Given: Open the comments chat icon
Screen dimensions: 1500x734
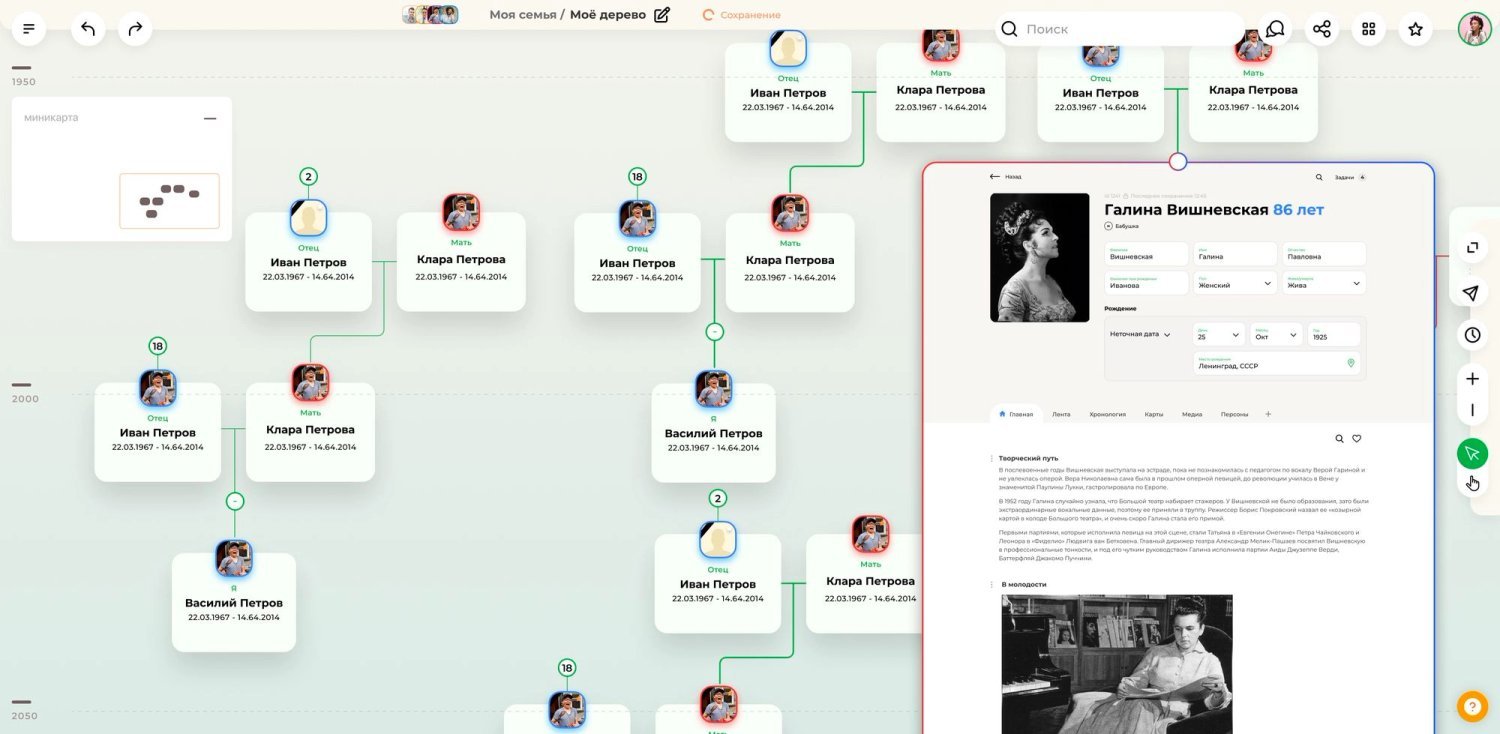Looking at the screenshot, I should pyautogui.click(x=1275, y=29).
